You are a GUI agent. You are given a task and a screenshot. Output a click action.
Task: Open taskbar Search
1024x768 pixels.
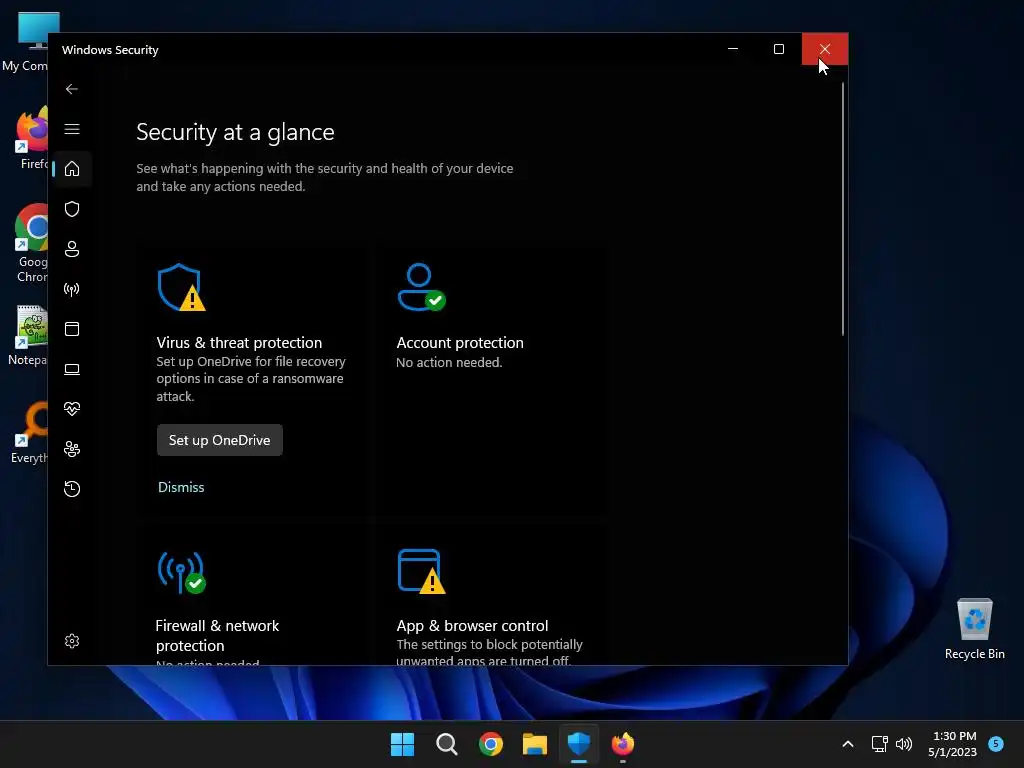click(x=447, y=744)
